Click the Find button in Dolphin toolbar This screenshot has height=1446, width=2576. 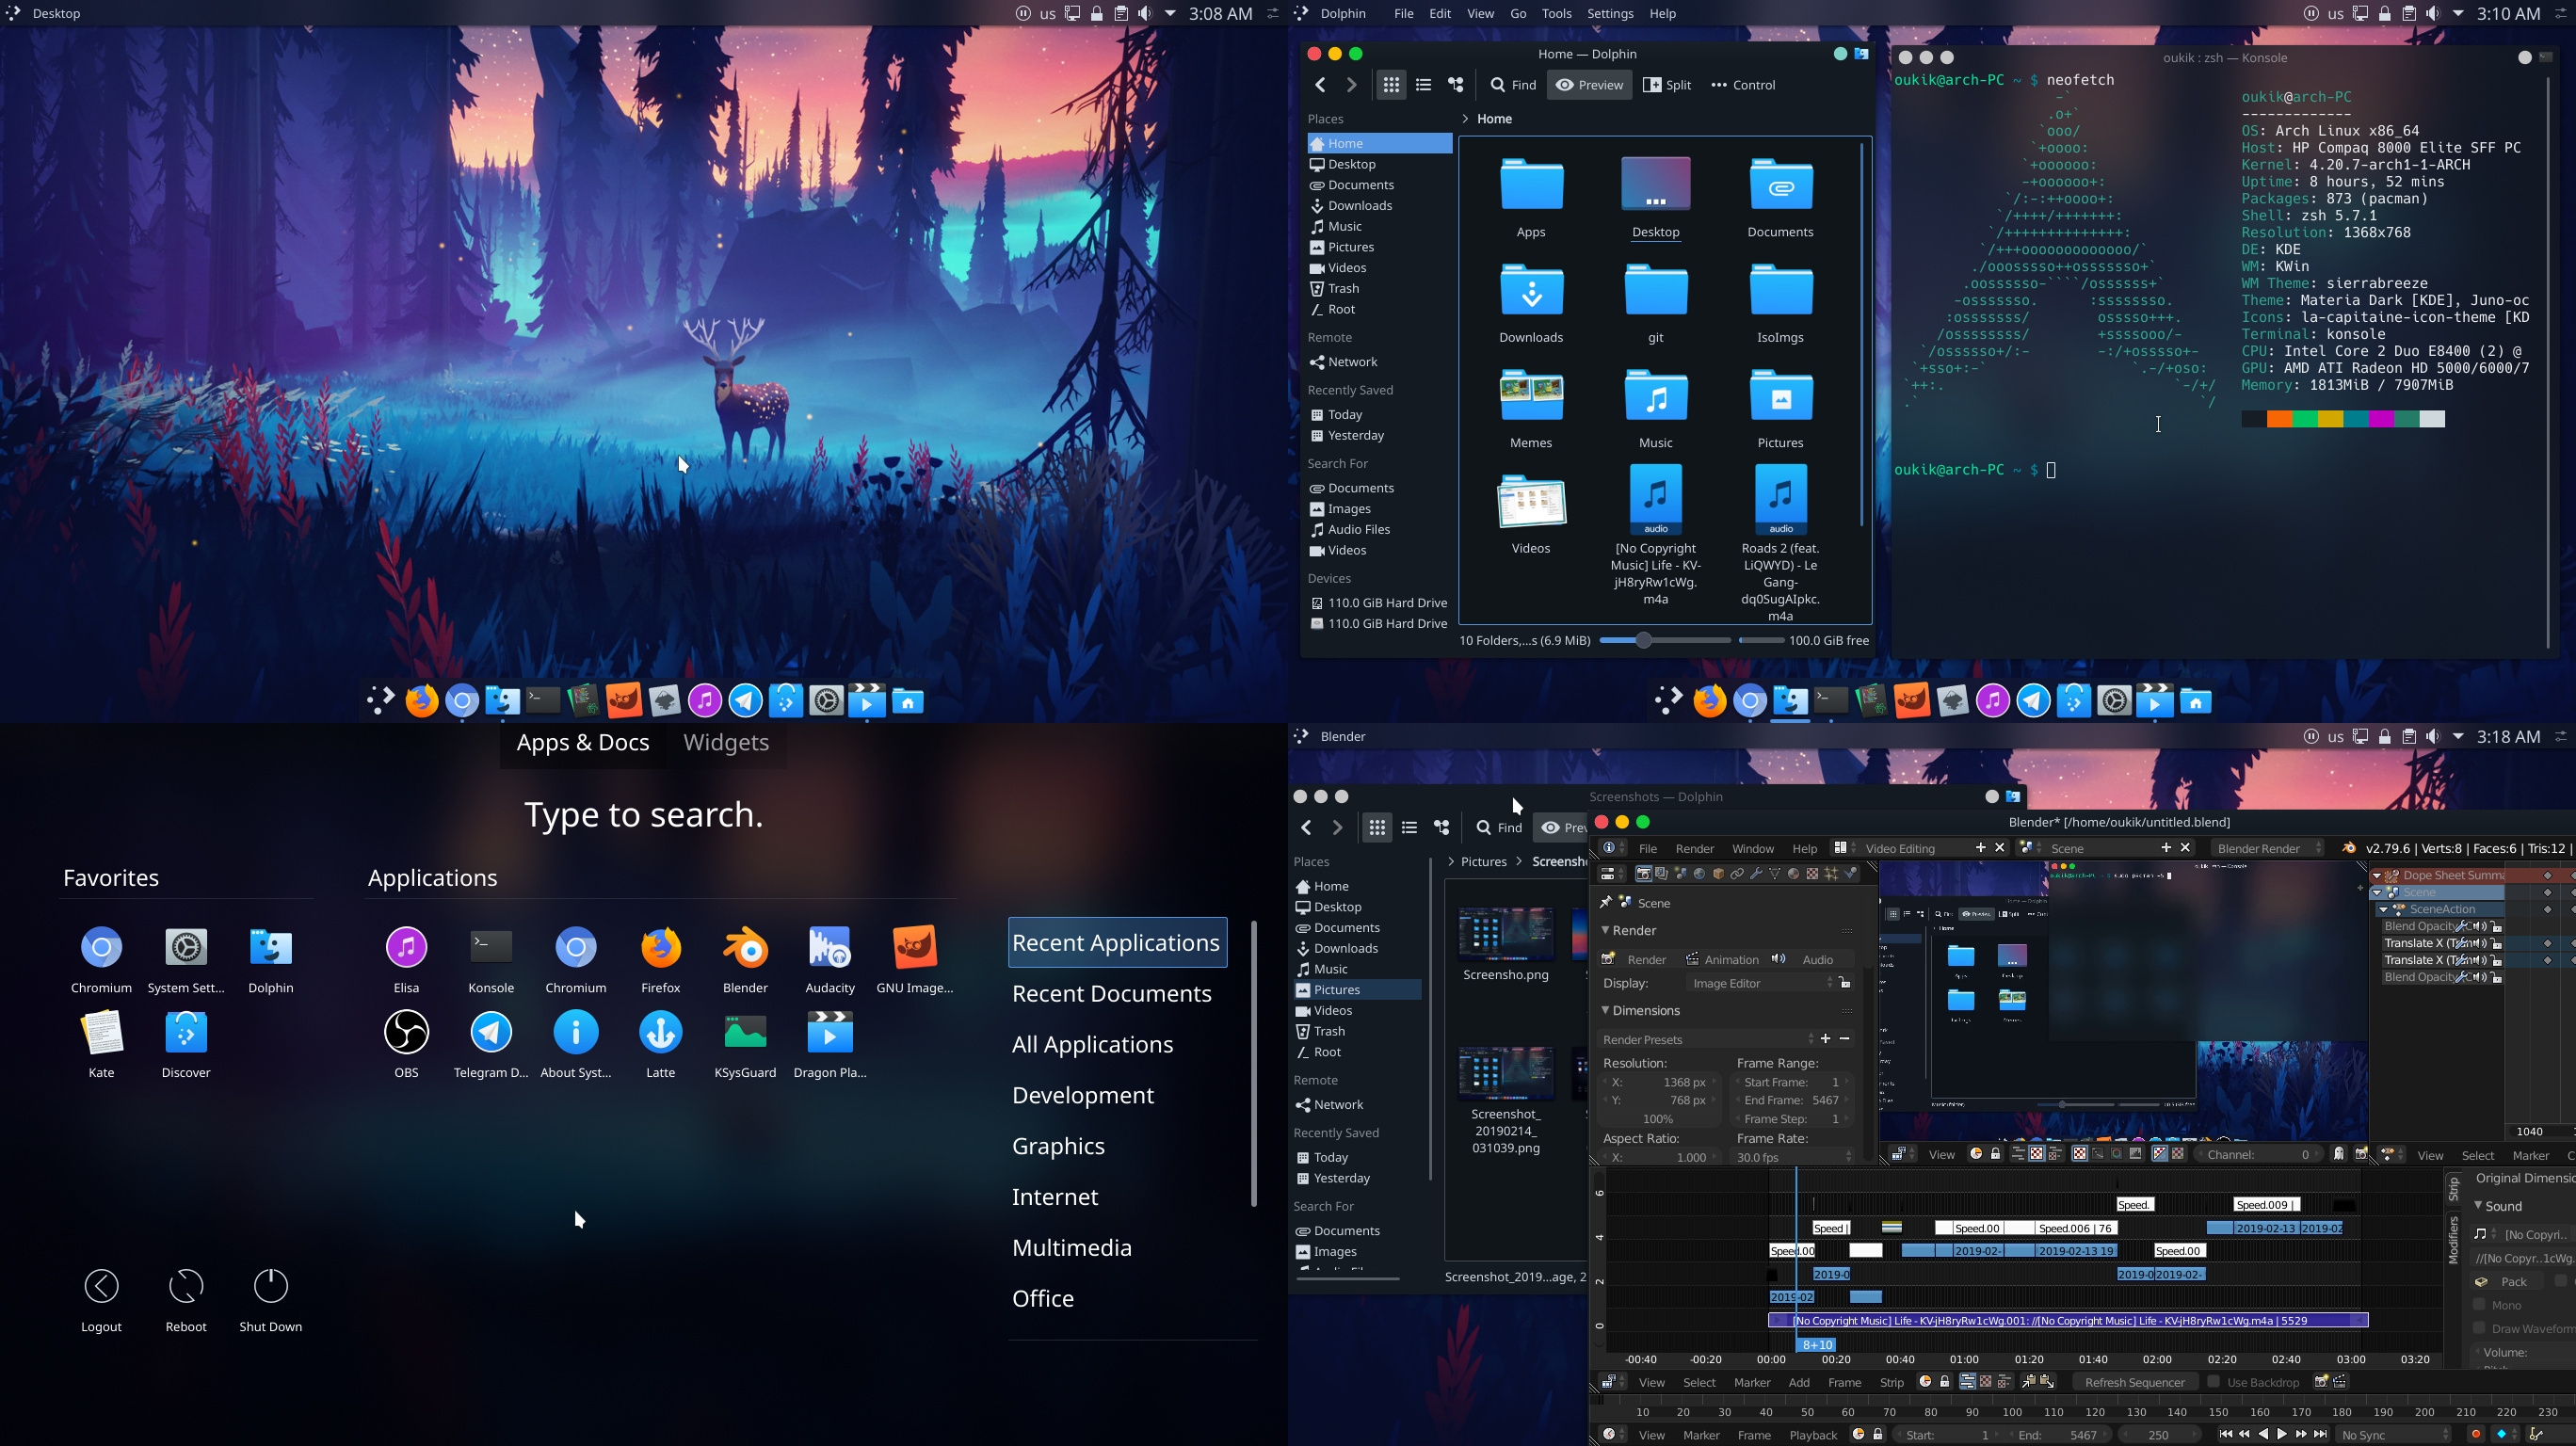pos(1511,85)
